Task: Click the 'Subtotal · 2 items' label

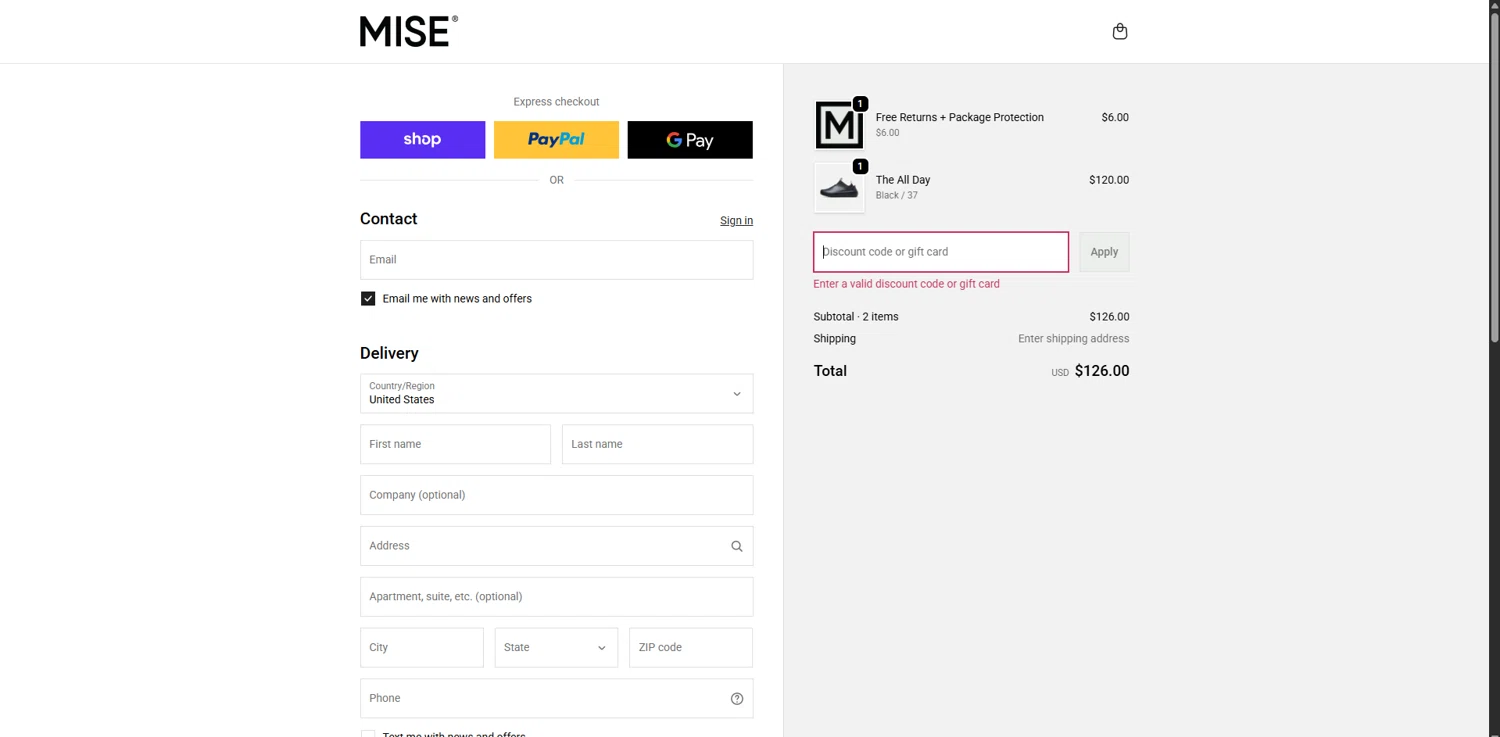Action: pos(856,317)
